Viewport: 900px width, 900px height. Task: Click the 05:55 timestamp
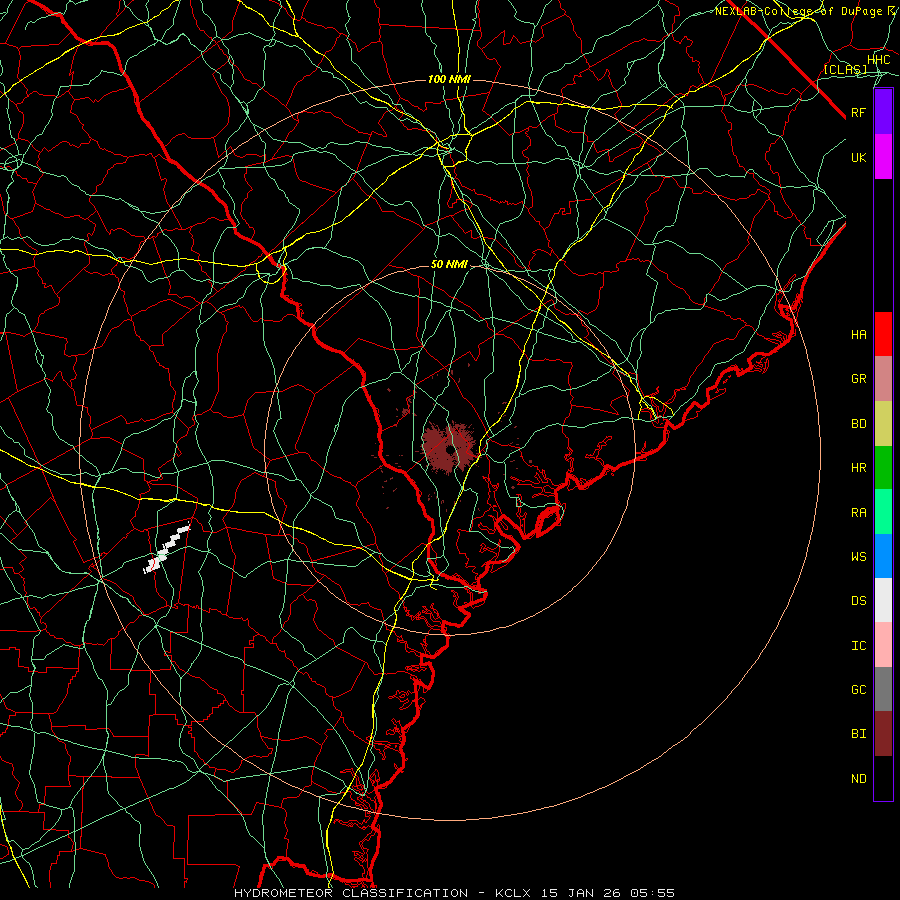point(652,893)
